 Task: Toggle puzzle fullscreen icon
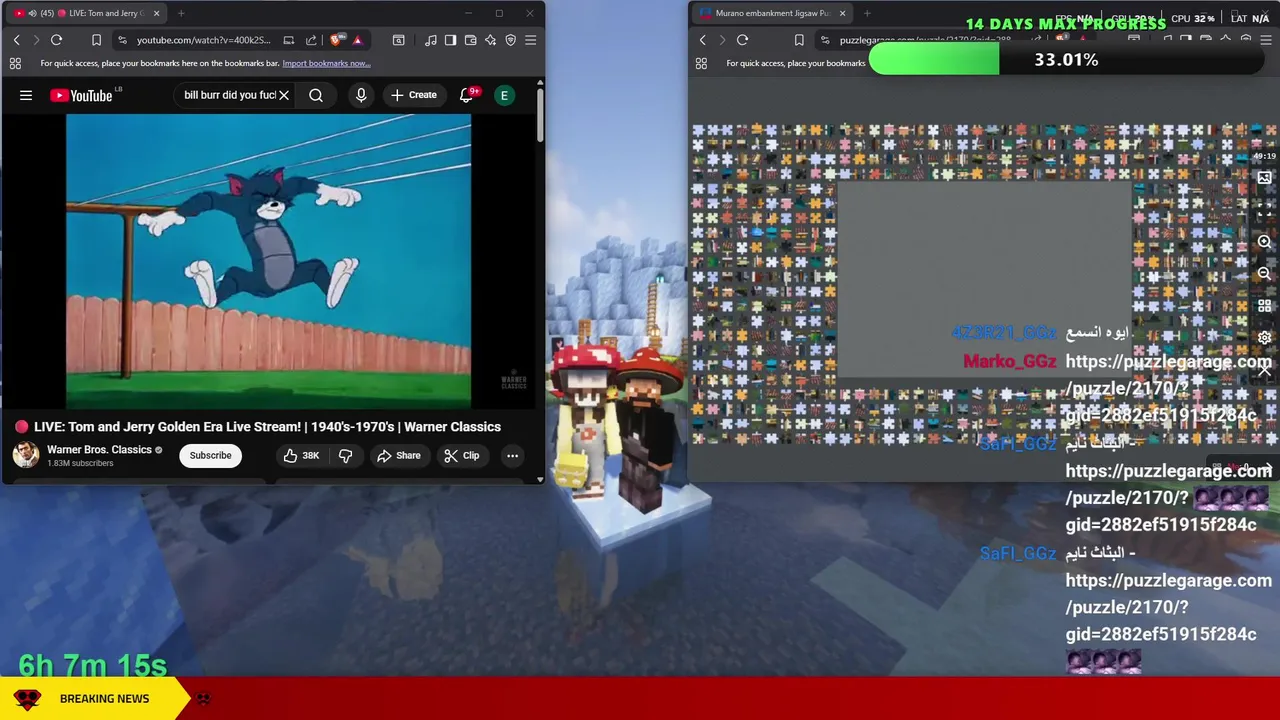(x=1265, y=210)
